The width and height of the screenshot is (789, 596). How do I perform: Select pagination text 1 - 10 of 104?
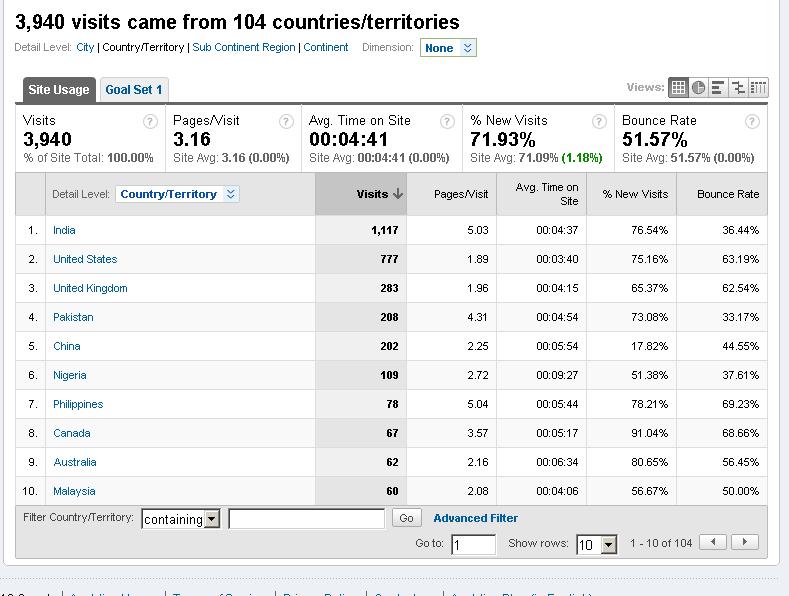point(661,543)
